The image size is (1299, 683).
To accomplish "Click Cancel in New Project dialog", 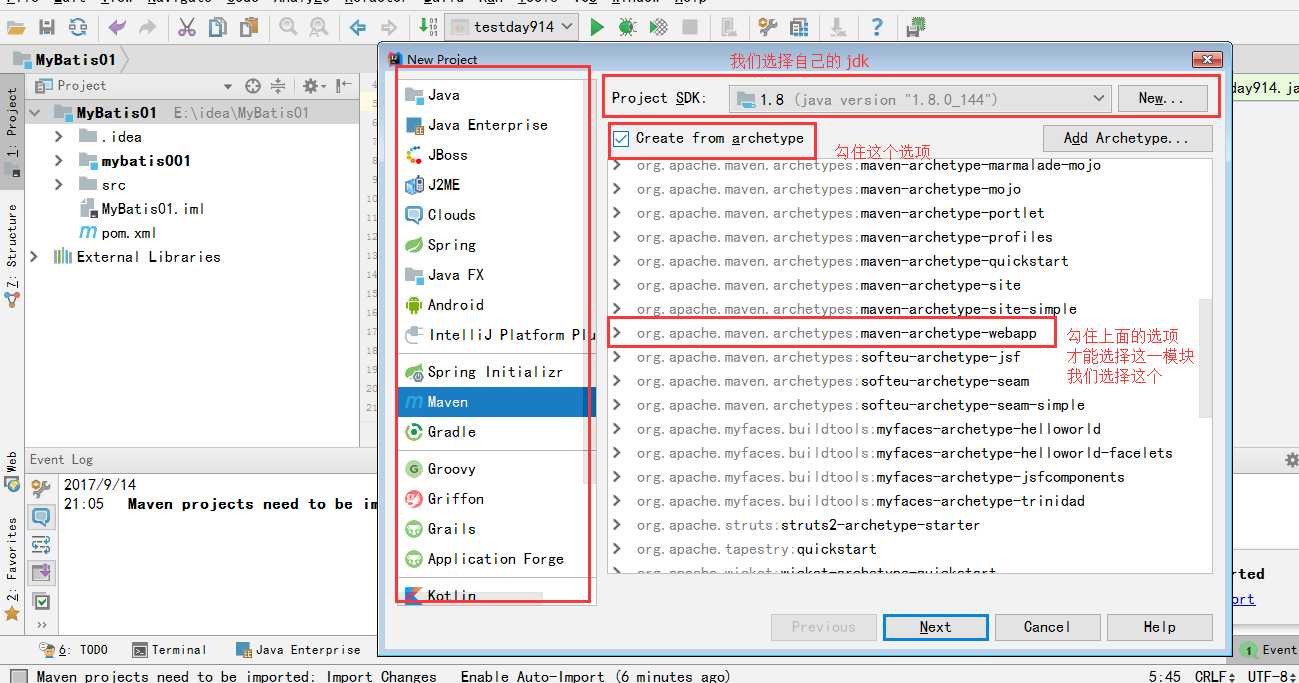I will pos(1047,627).
